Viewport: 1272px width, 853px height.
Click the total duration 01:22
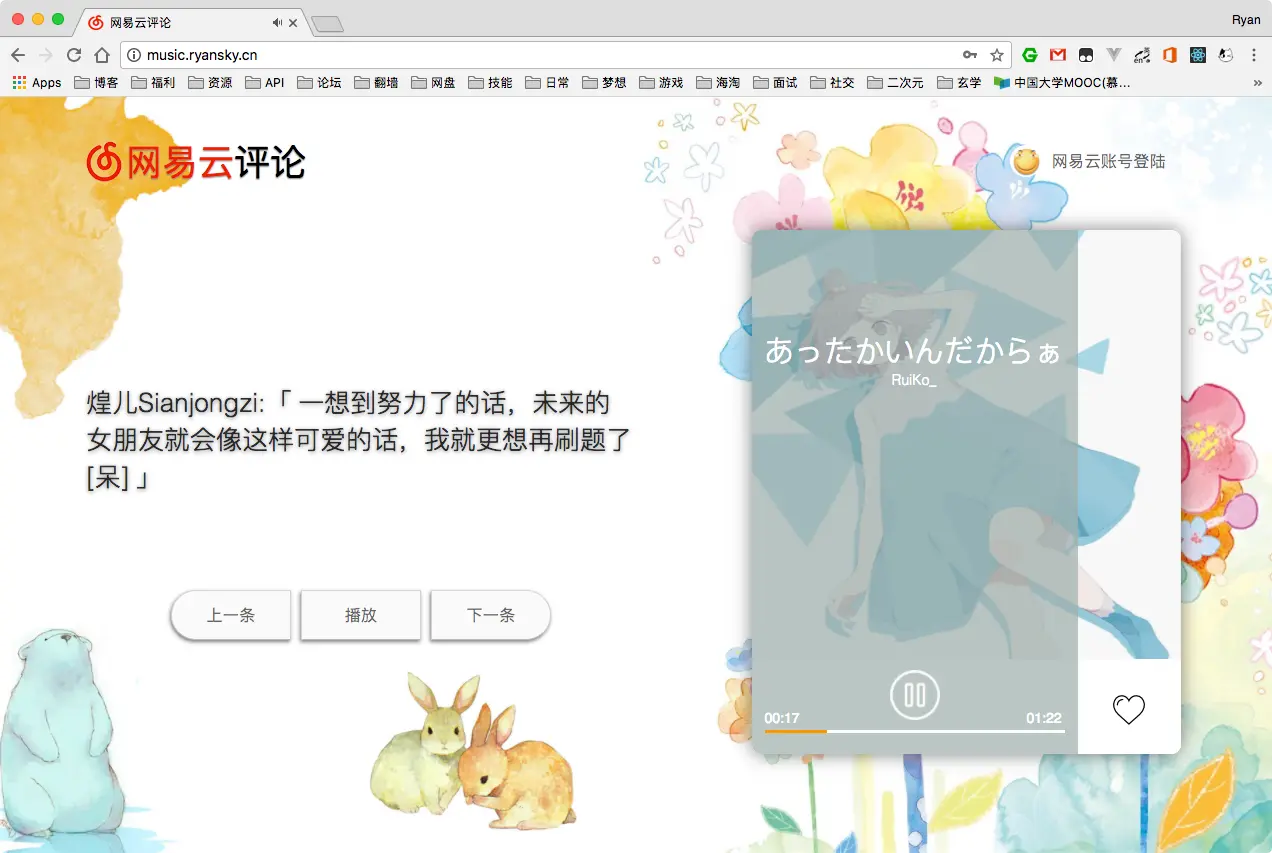pyautogui.click(x=1044, y=718)
